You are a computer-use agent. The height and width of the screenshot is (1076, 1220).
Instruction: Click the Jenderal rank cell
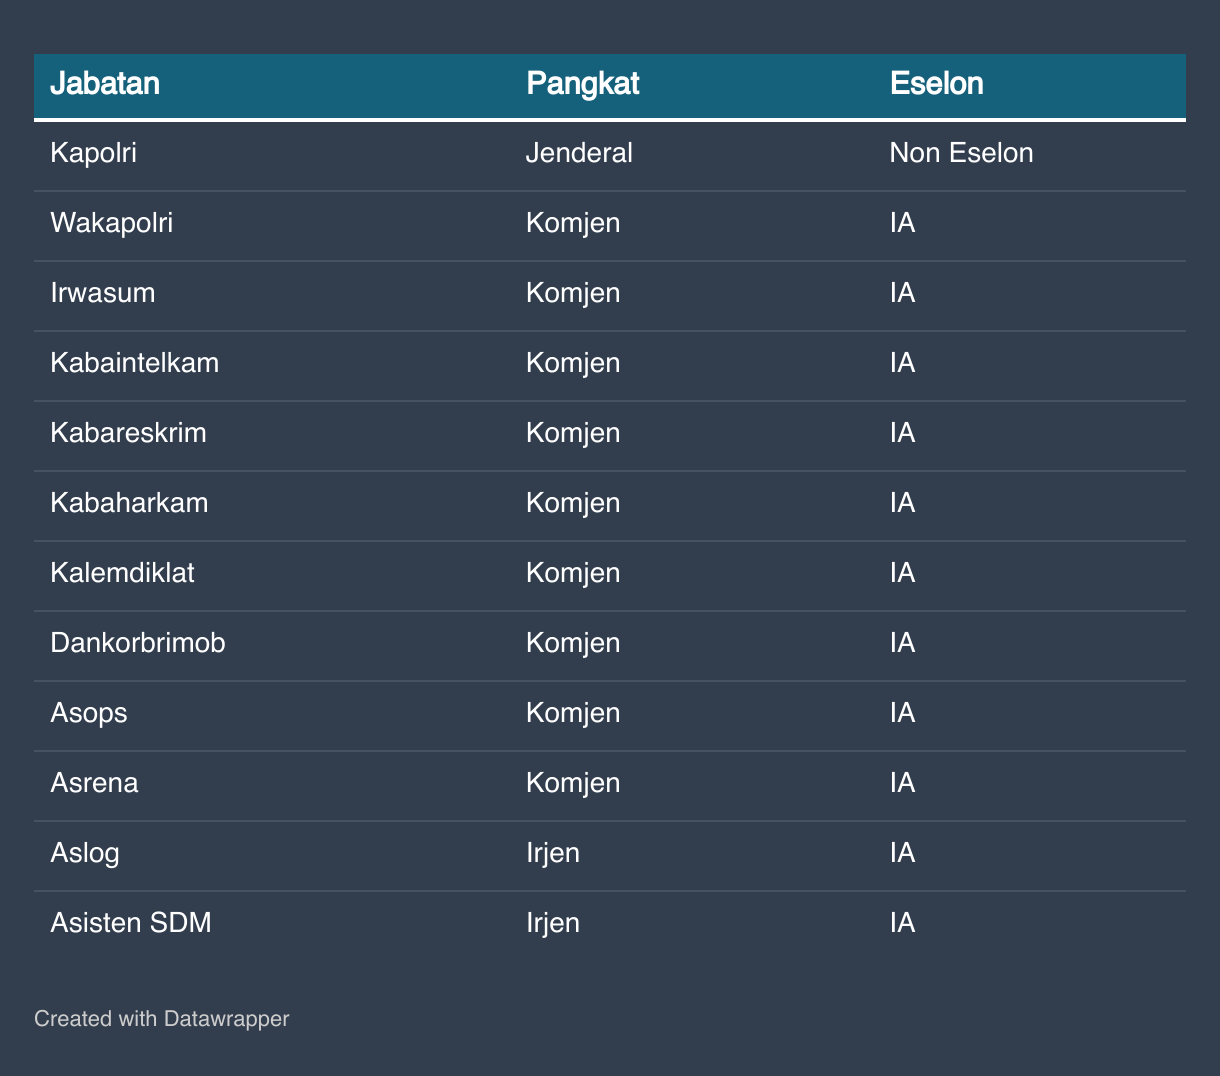point(579,153)
